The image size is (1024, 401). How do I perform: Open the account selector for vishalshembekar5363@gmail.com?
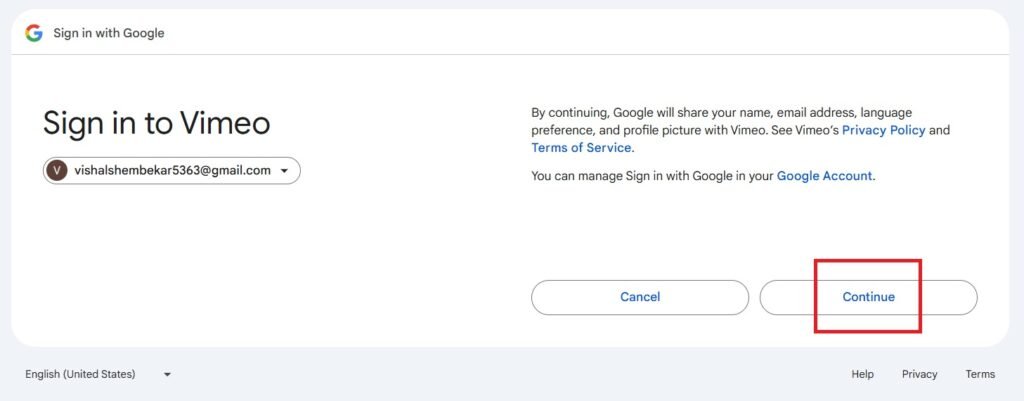point(172,170)
